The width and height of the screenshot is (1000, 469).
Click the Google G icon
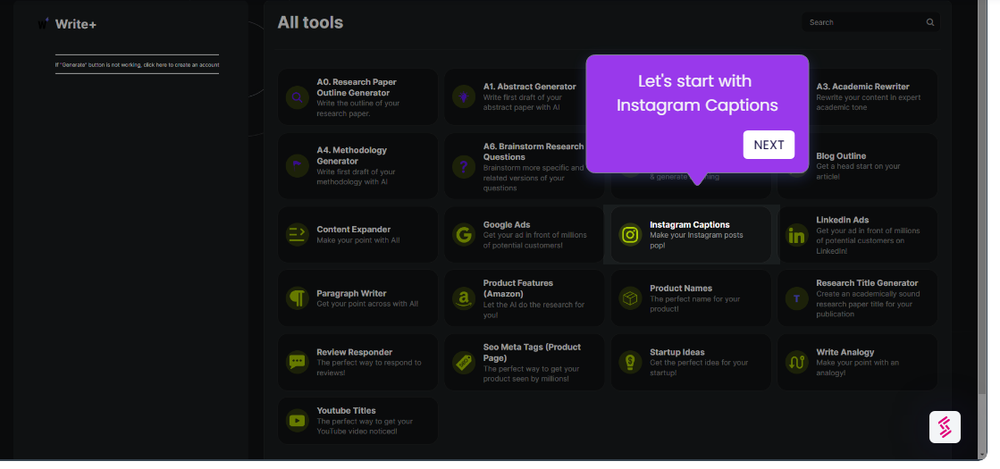pyautogui.click(x=464, y=235)
